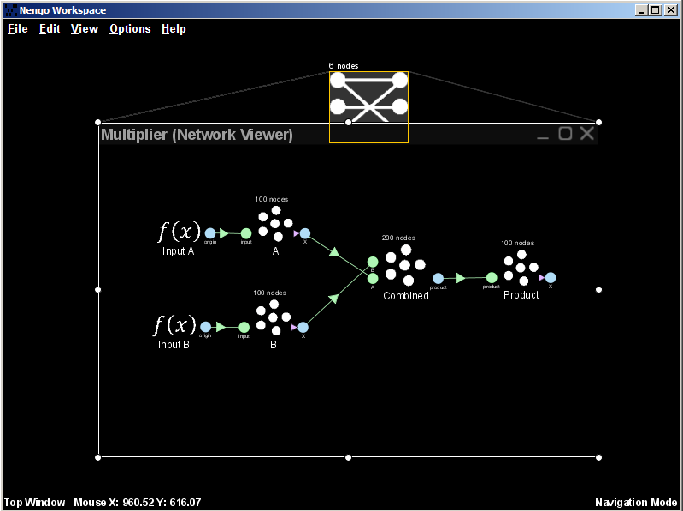Click the origin circle of Input A
The image size is (683, 511).
[210, 233]
